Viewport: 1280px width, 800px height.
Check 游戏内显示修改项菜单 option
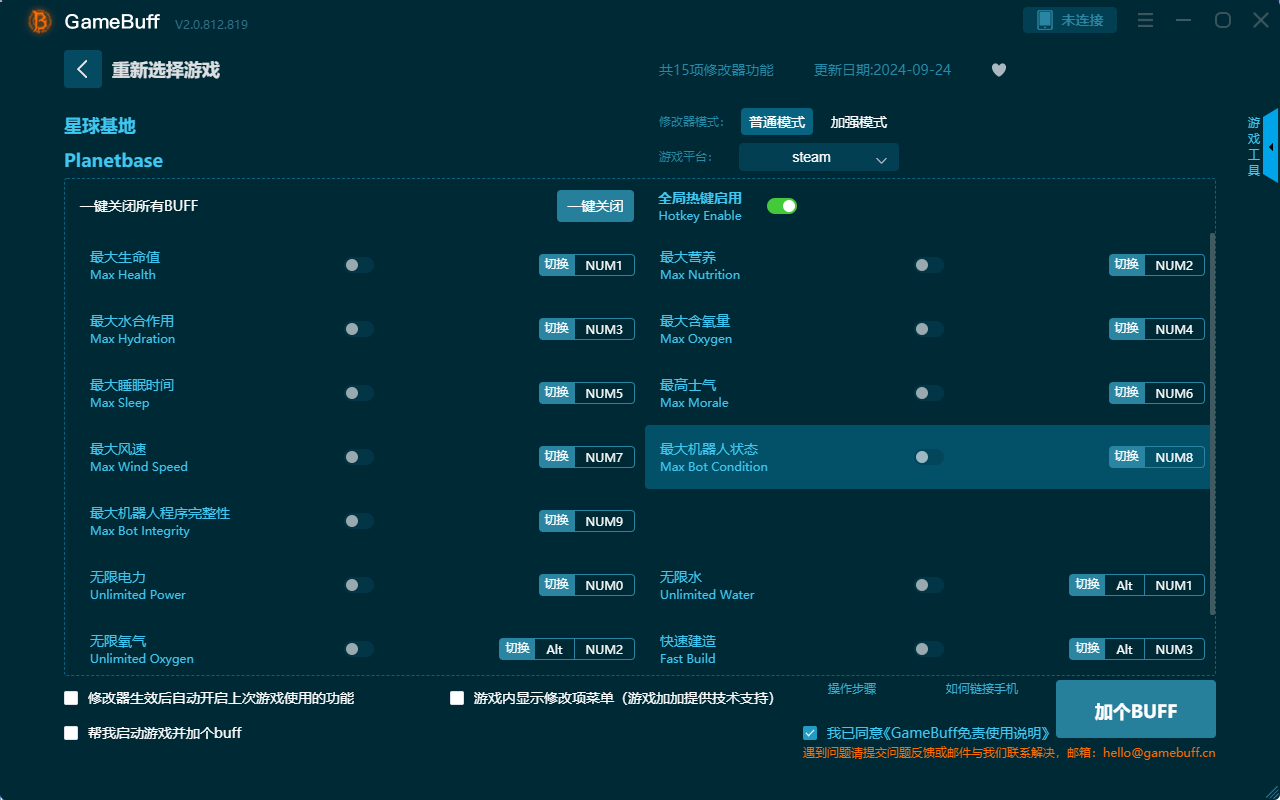pos(457,698)
